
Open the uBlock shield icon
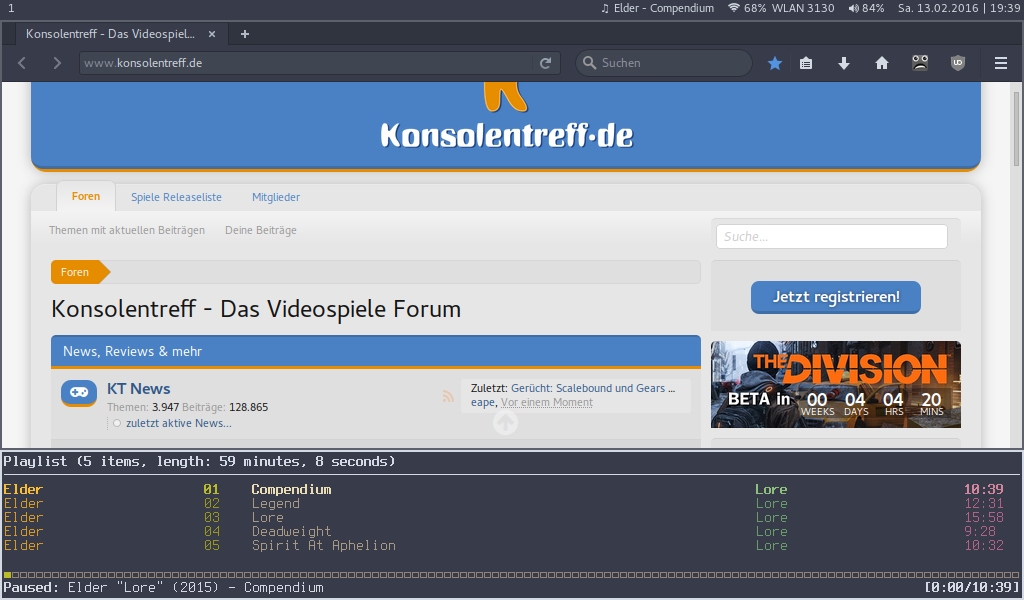pos(958,63)
